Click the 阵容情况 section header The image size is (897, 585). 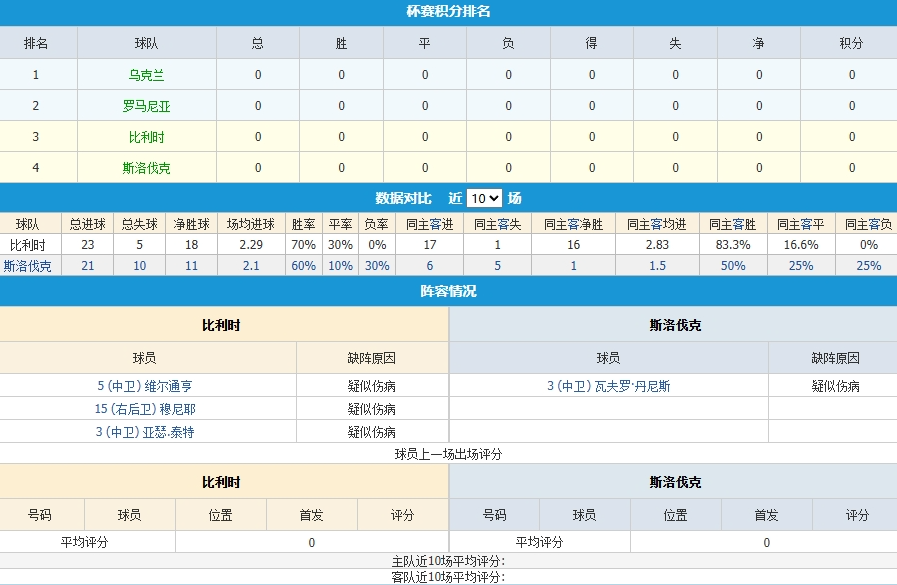tap(448, 291)
